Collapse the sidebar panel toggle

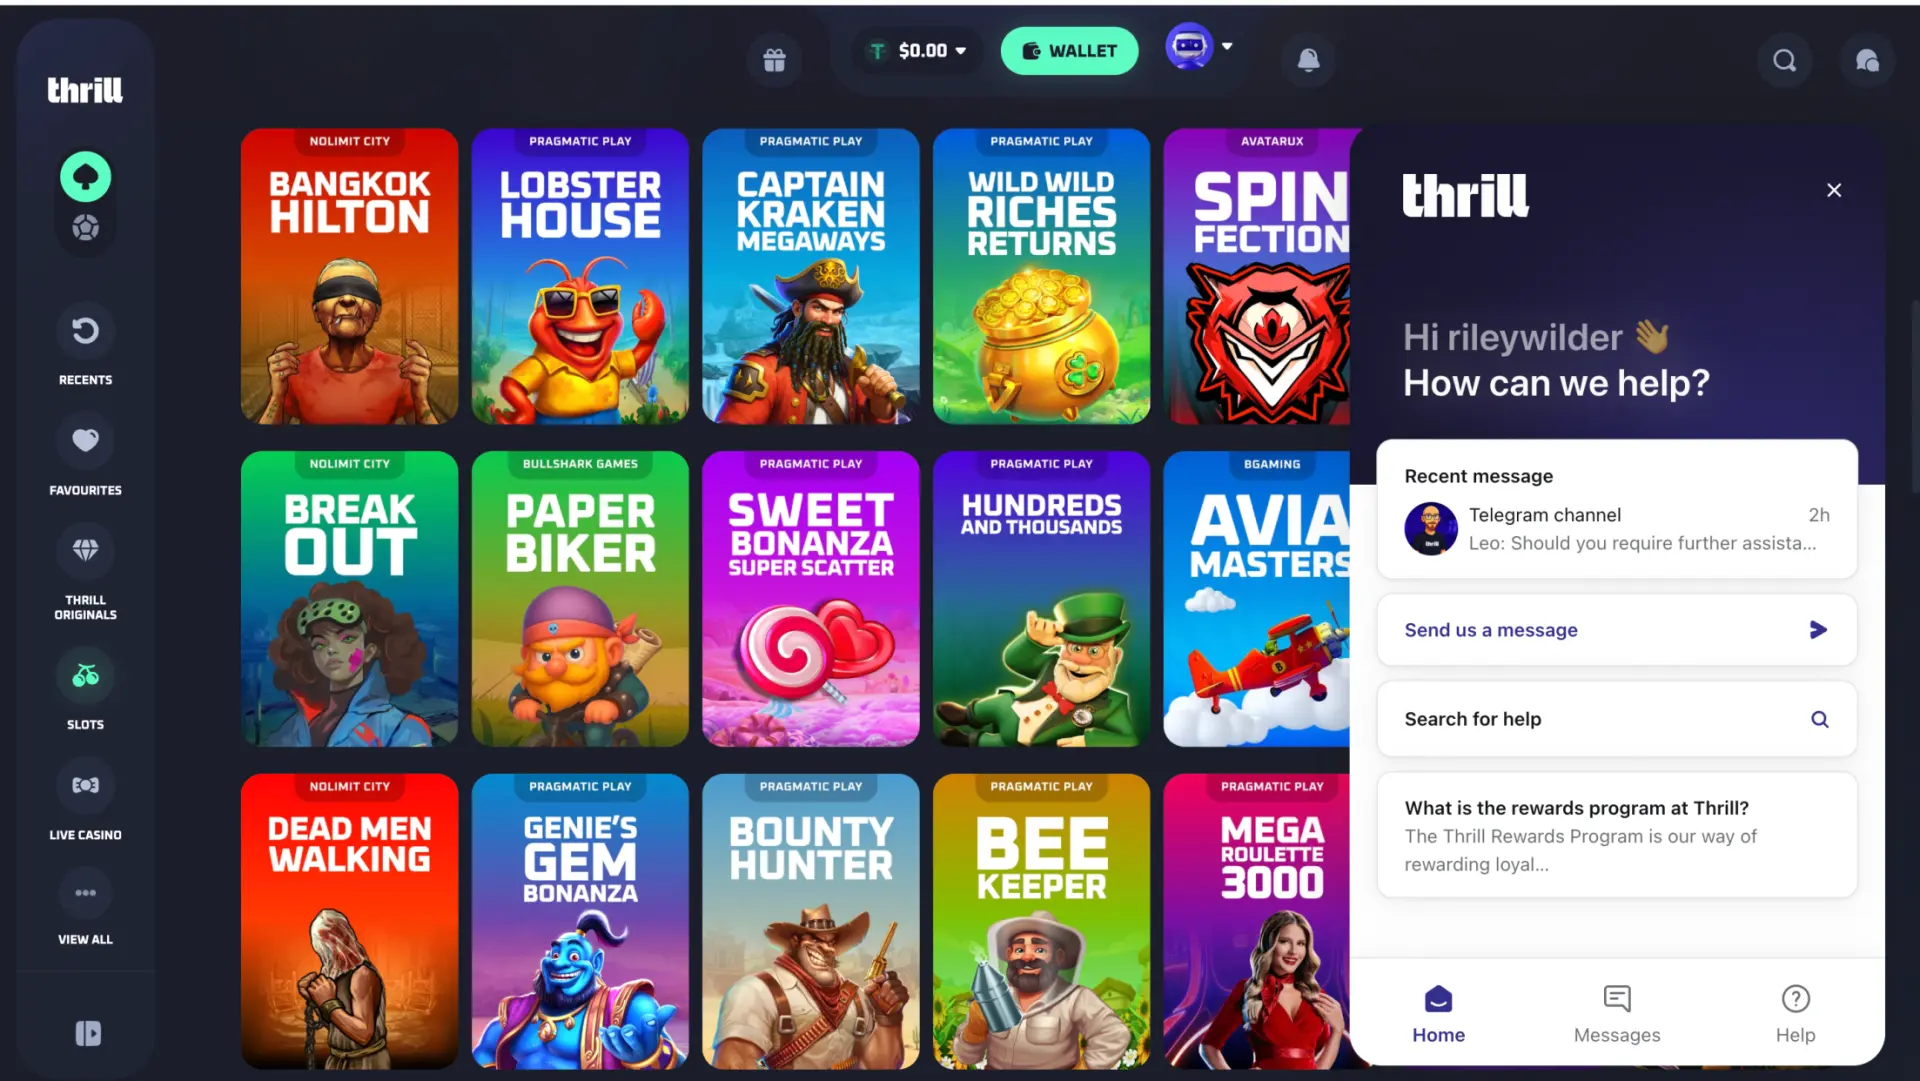click(x=88, y=1033)
